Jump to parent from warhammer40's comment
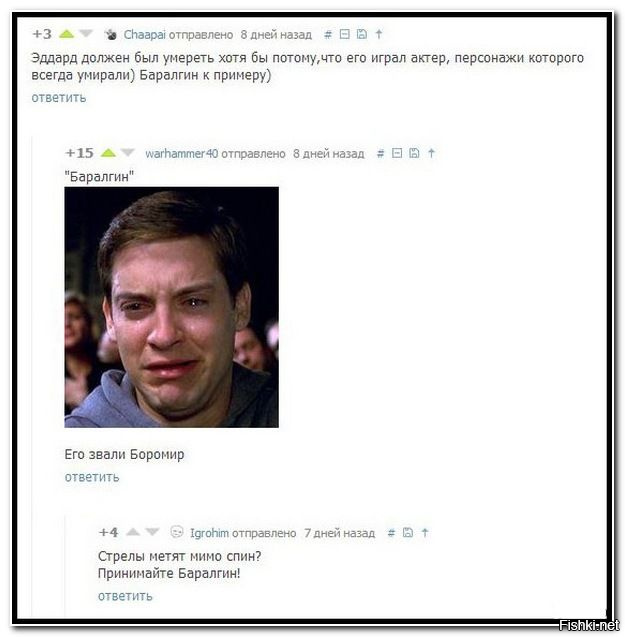 [x=431, y=153]
